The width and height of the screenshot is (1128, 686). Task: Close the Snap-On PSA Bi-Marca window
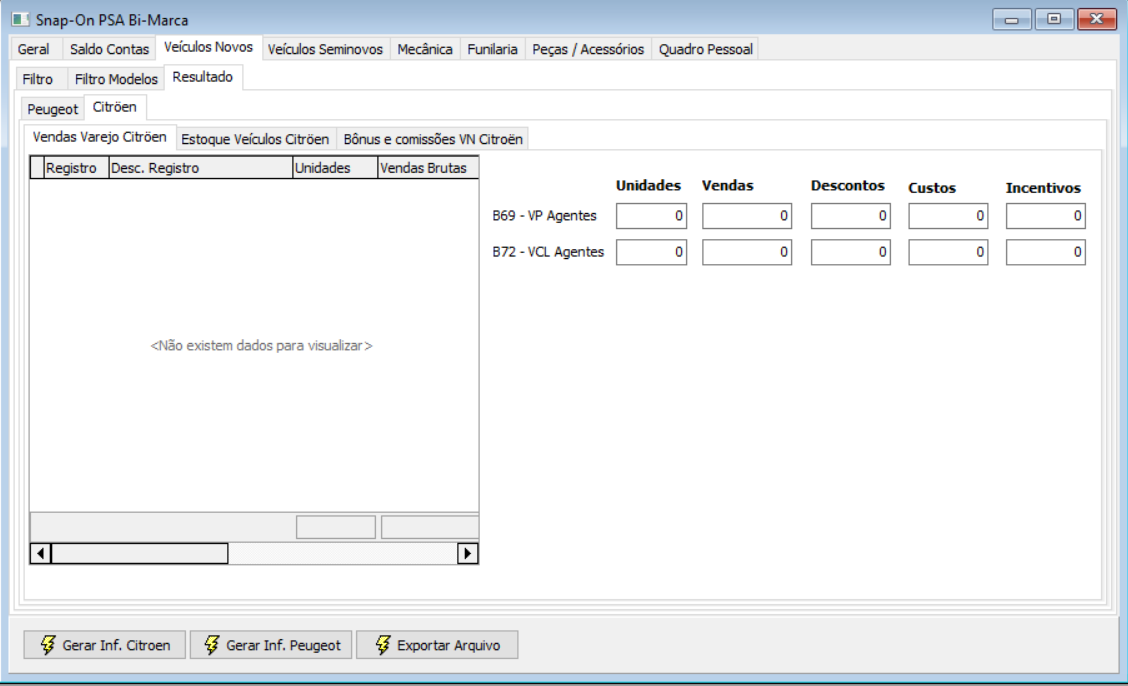point(1096,19)
